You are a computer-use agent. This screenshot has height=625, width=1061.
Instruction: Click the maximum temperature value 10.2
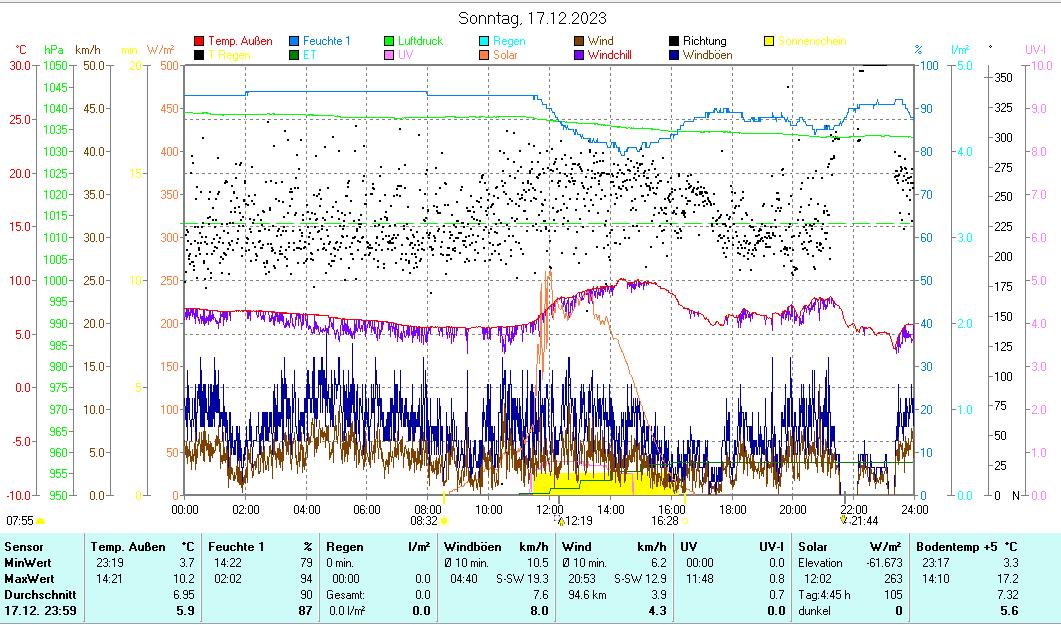[184, 579]
